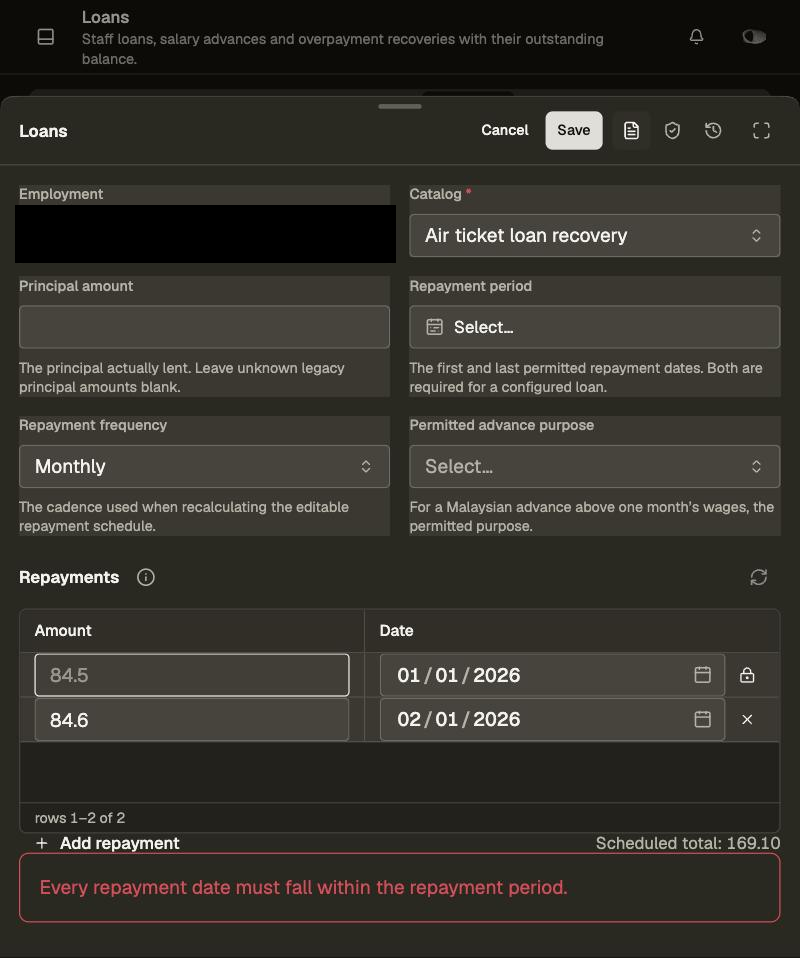Click the 01/01/2026 date field
The height and width of the screenshot is (958, 800).
tap(552, 675)
